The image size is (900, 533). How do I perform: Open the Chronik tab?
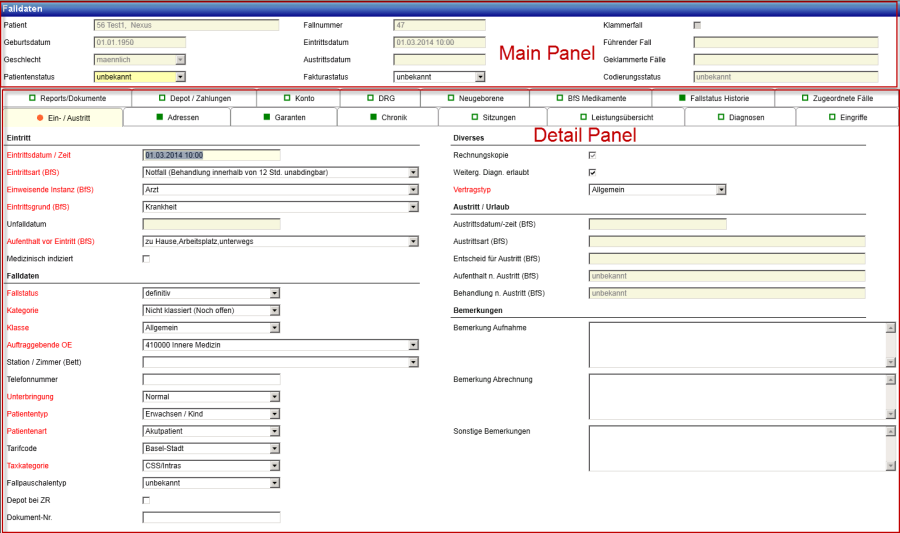point(388,117)
